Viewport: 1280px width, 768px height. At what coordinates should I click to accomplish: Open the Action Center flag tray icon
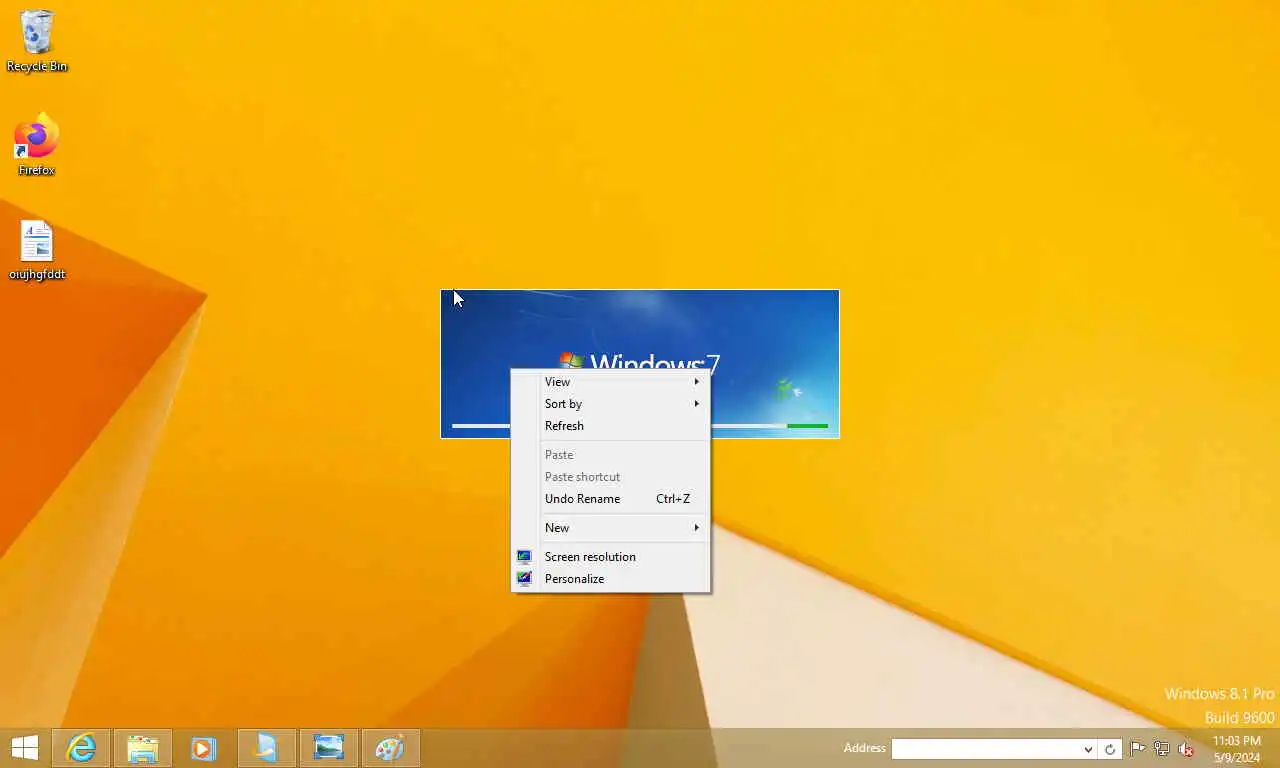pos(1138,748)
